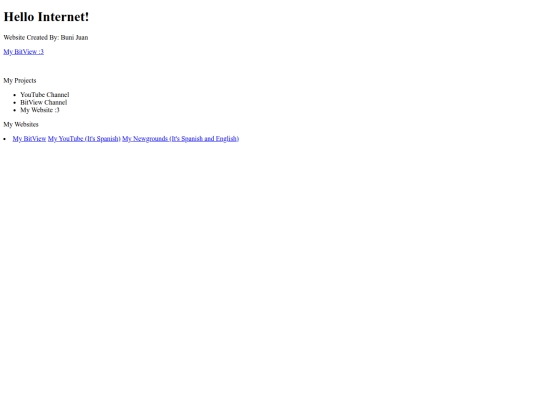
Task: Open the My YouTube (It's Spanish) link
Action: tap(84, 138)
